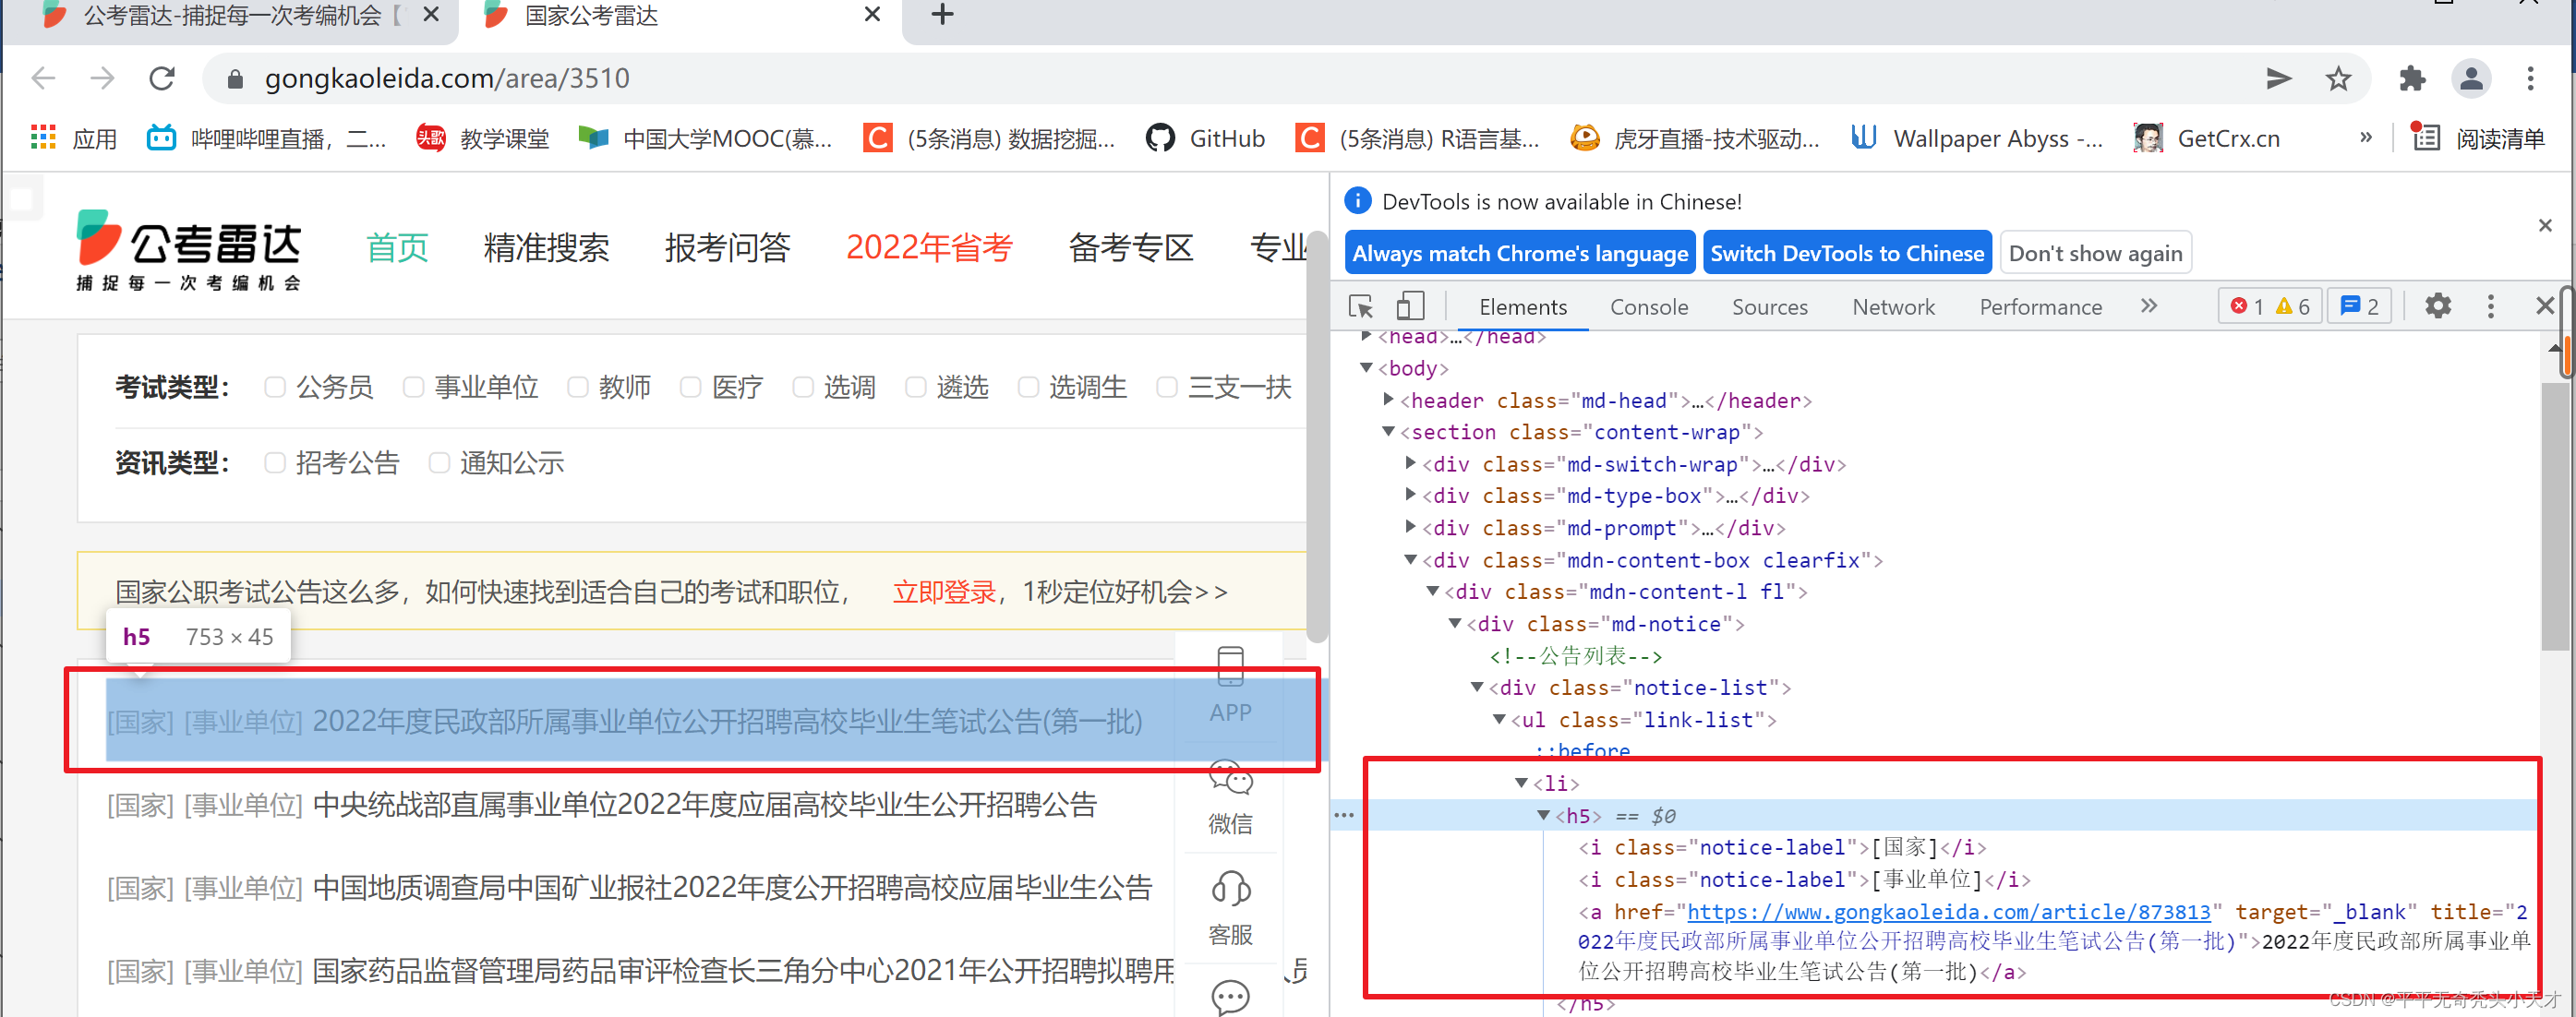The image size is (2576, 1017).
Task: Expand the div md-type-box node
Action: point(1410,495)
